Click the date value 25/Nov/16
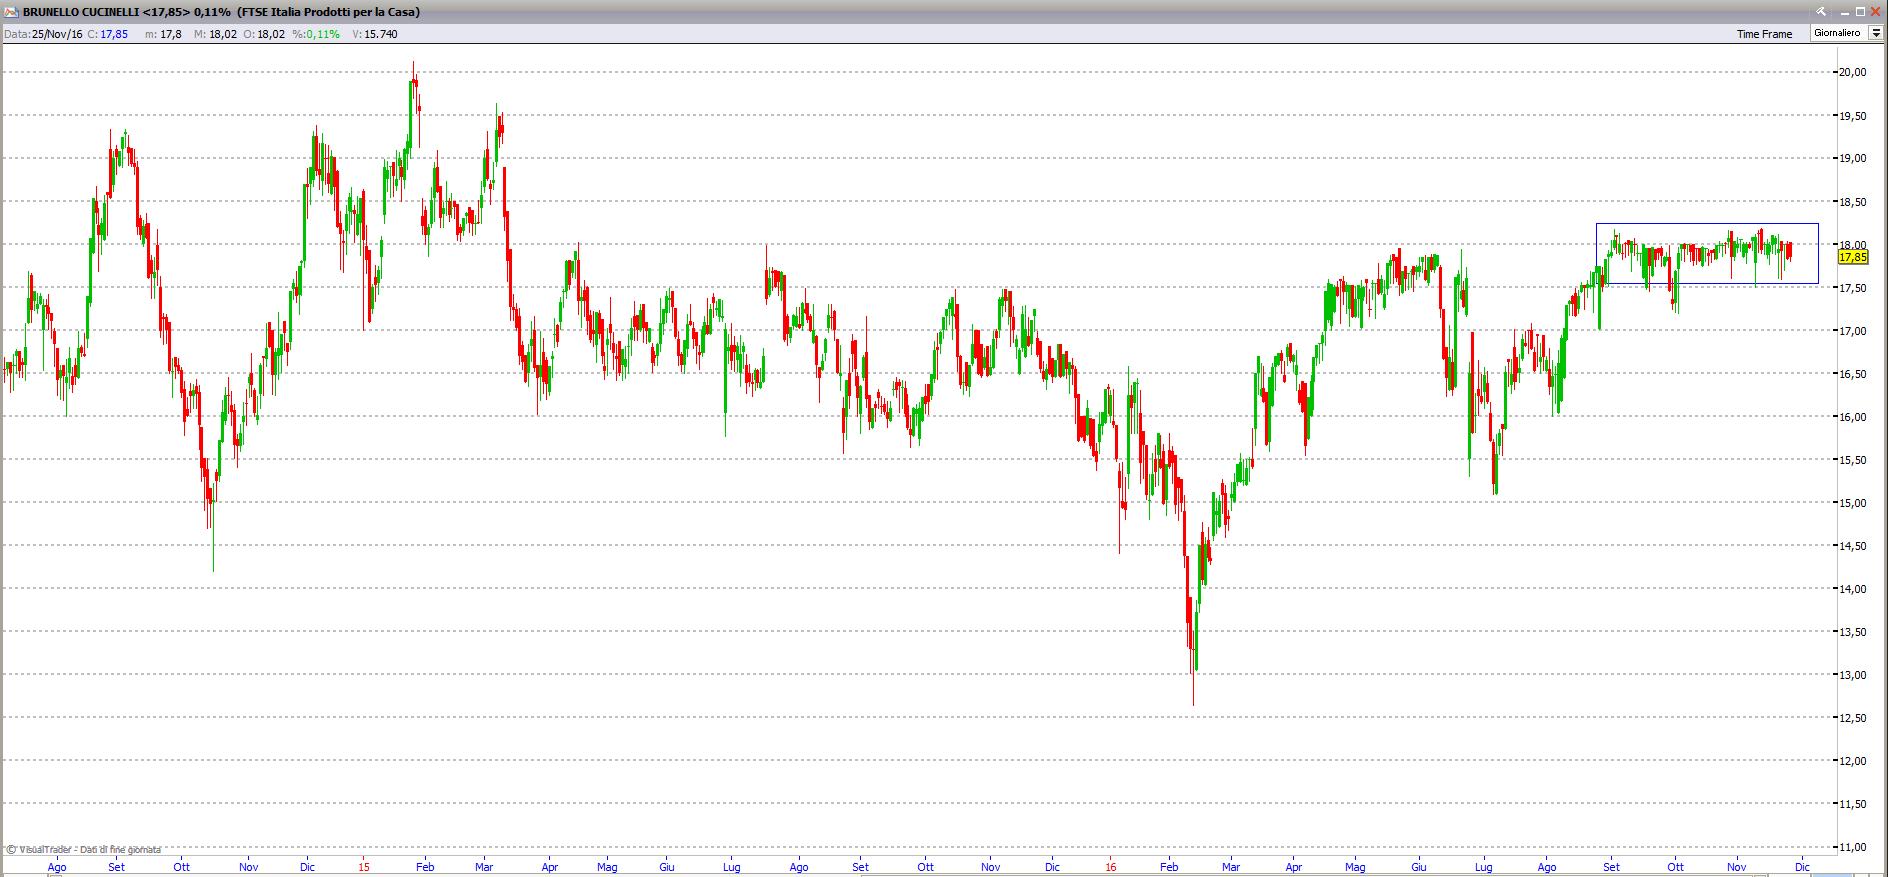The width and height of the screenshot is (1888, 877). click(x=57, y=34)
